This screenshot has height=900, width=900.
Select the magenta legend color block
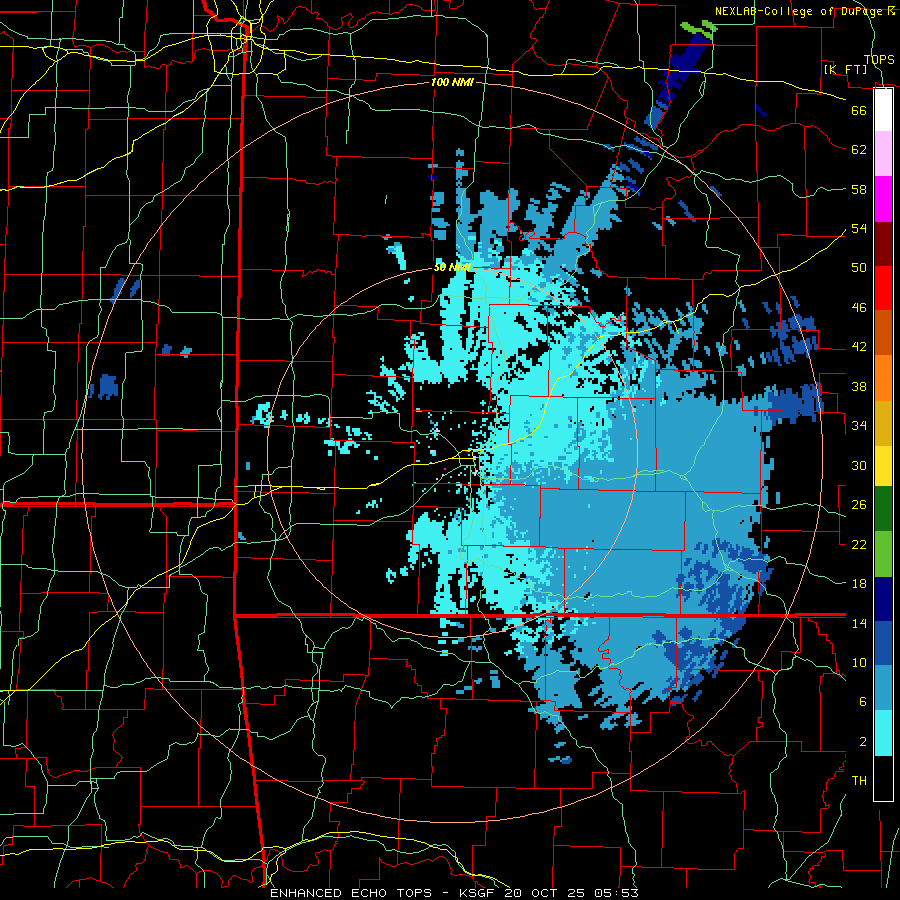pos(883,199)
